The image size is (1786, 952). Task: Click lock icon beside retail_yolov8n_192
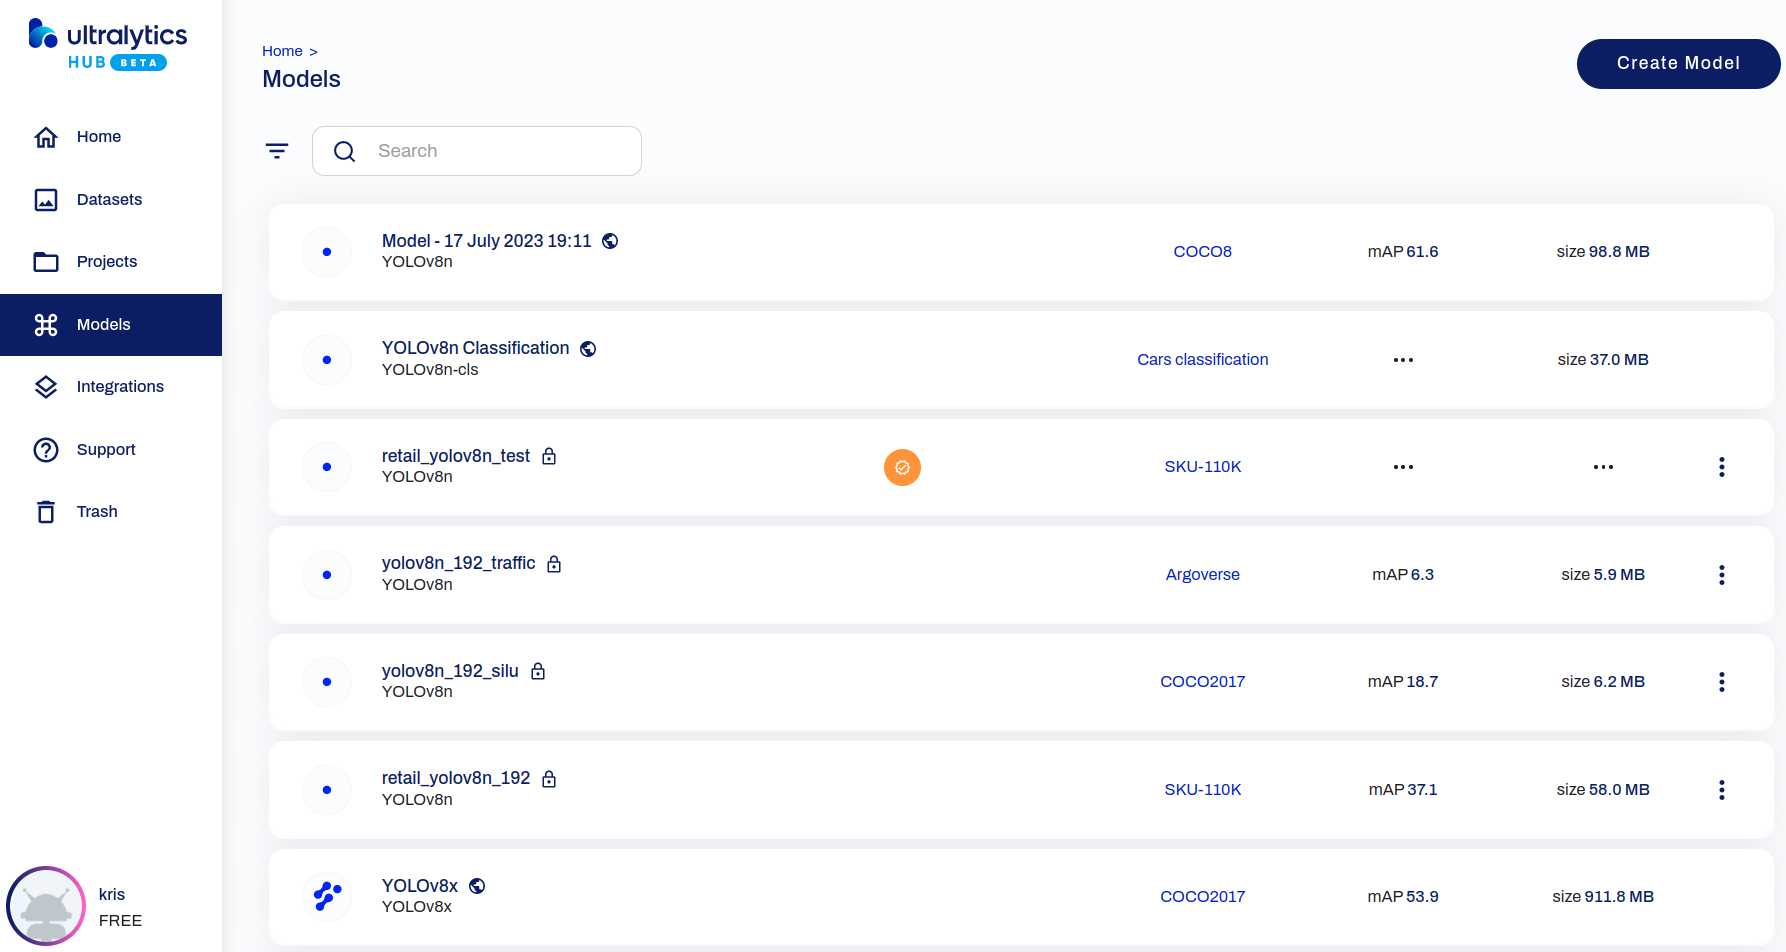[x=549, y=779]
